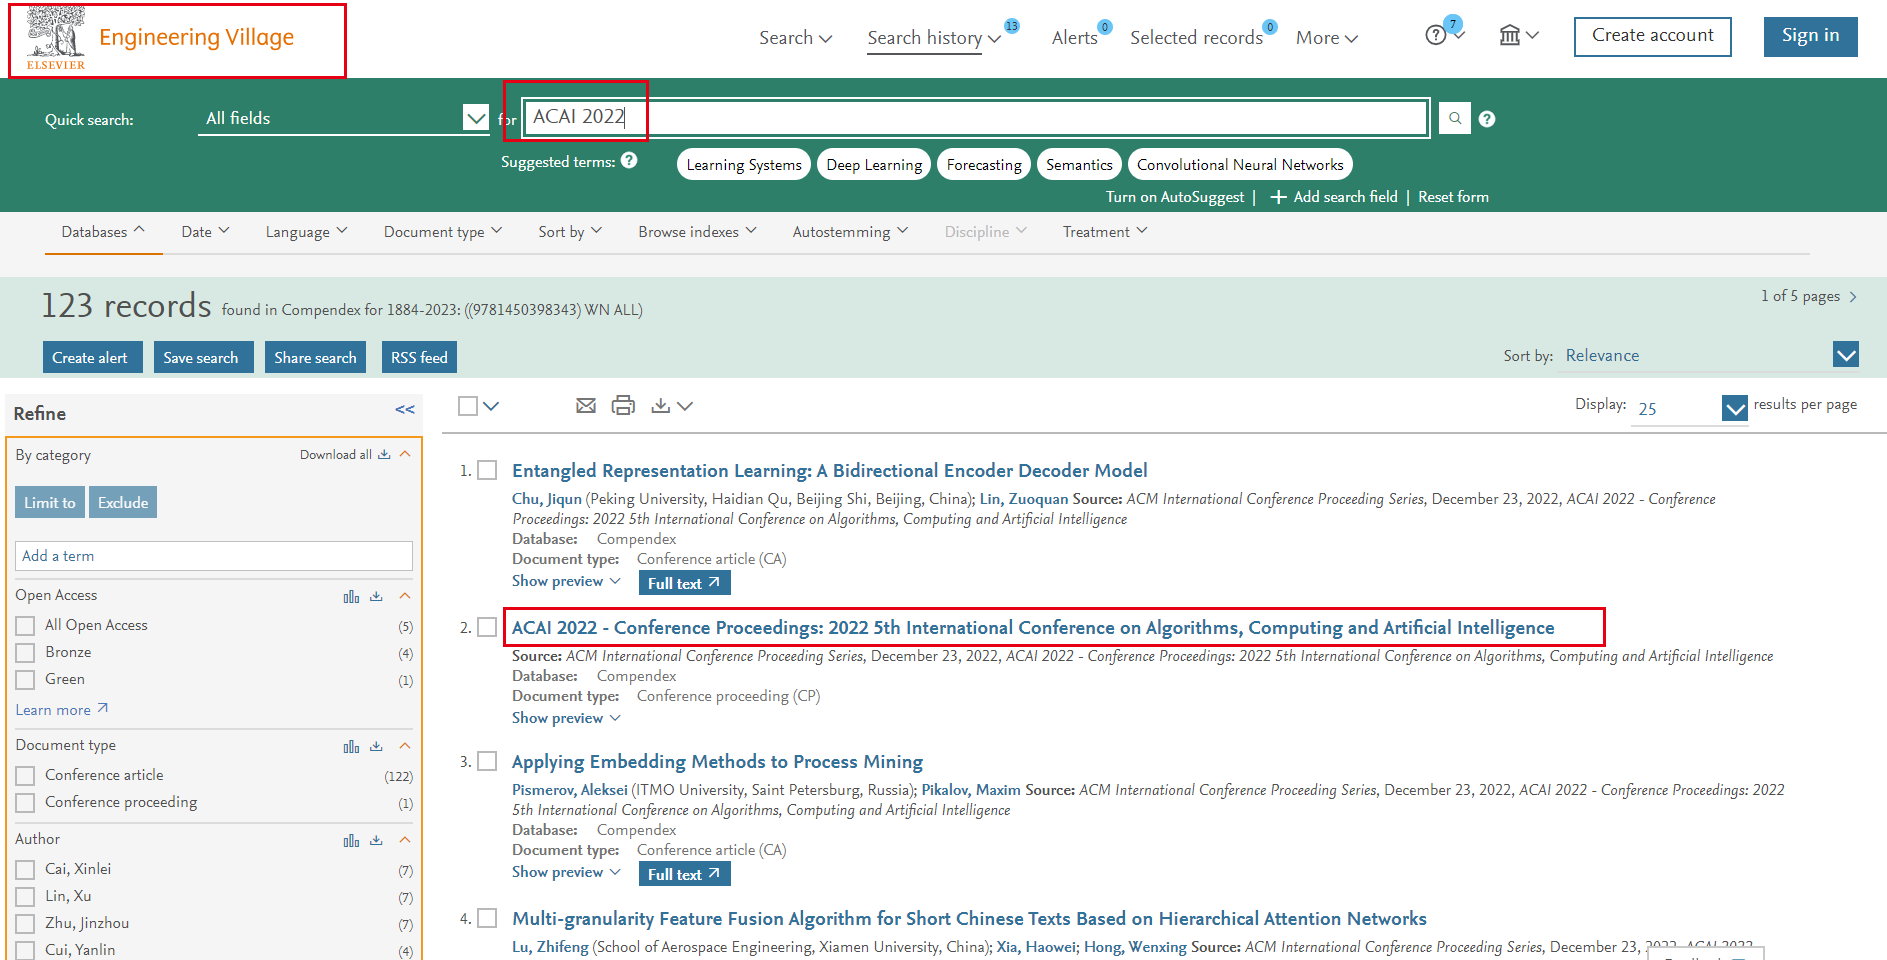
Task: Collapse the Open Access facet
Action: pyautogui.click(x=405, y=596)
